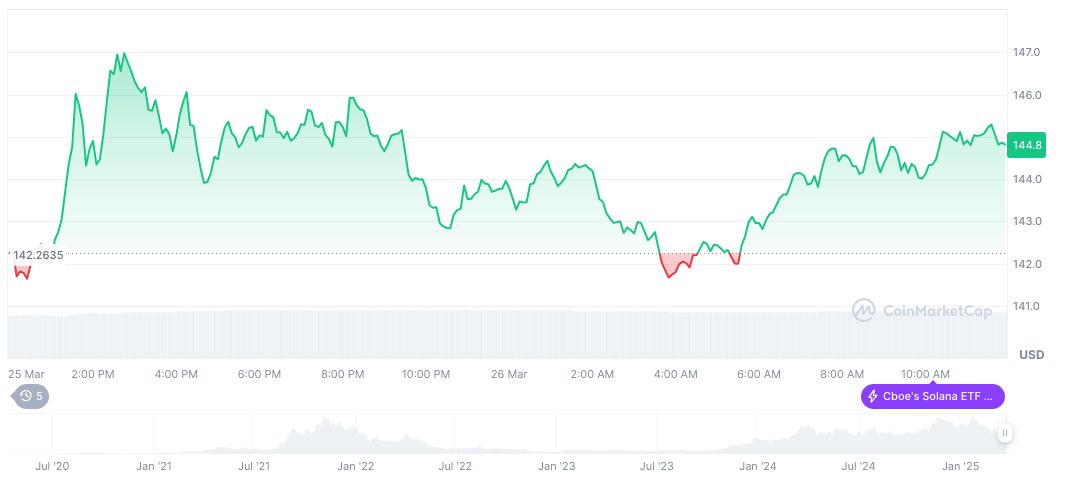
Task: Click the 6:00 AM time axis label
Action: (758, 374)
